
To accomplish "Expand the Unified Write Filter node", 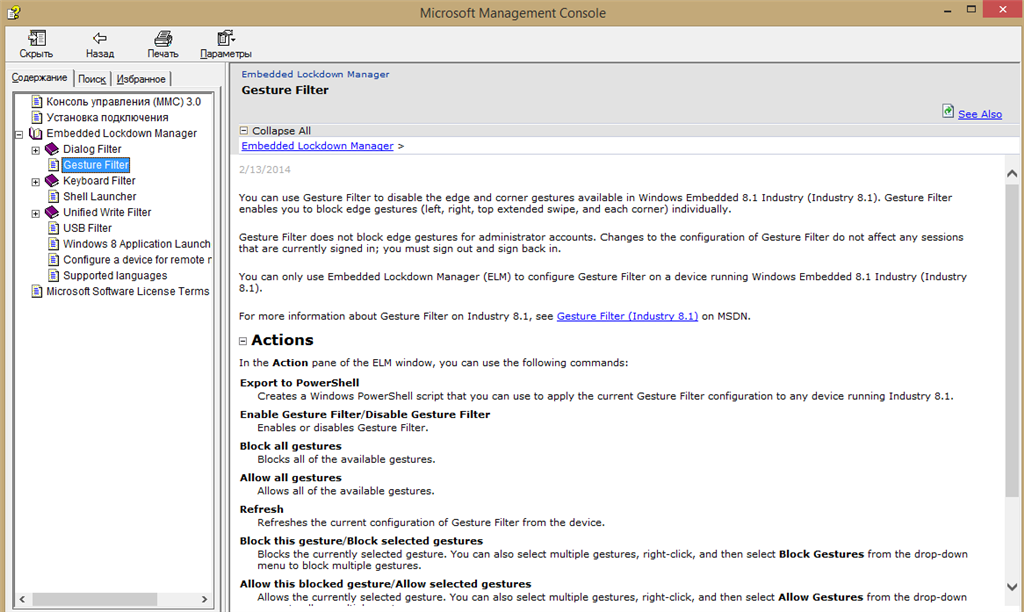I will 35,214.
